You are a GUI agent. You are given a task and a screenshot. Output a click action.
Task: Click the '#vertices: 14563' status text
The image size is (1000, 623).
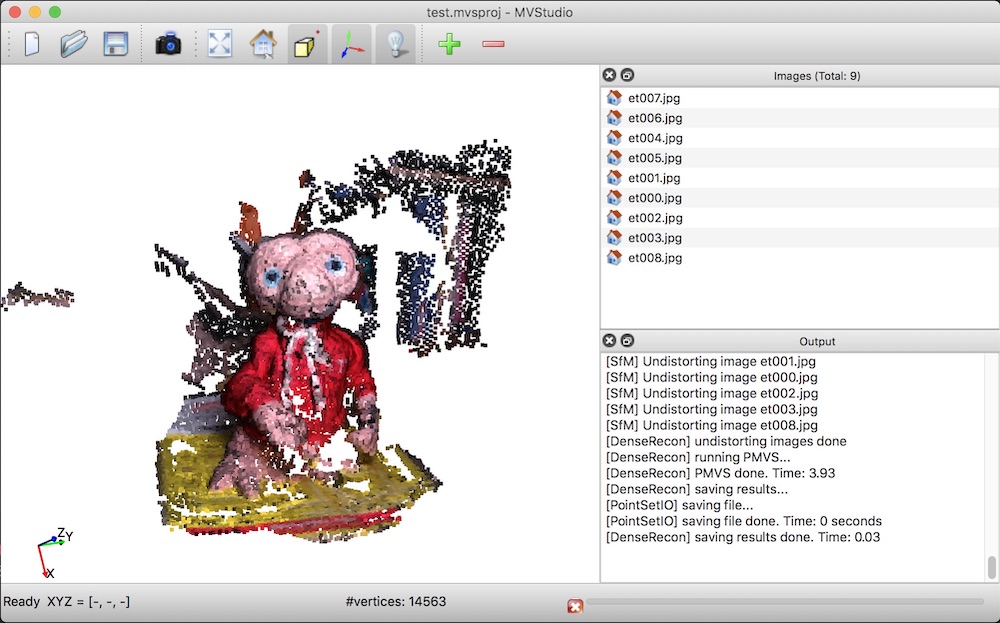[395, 601]
